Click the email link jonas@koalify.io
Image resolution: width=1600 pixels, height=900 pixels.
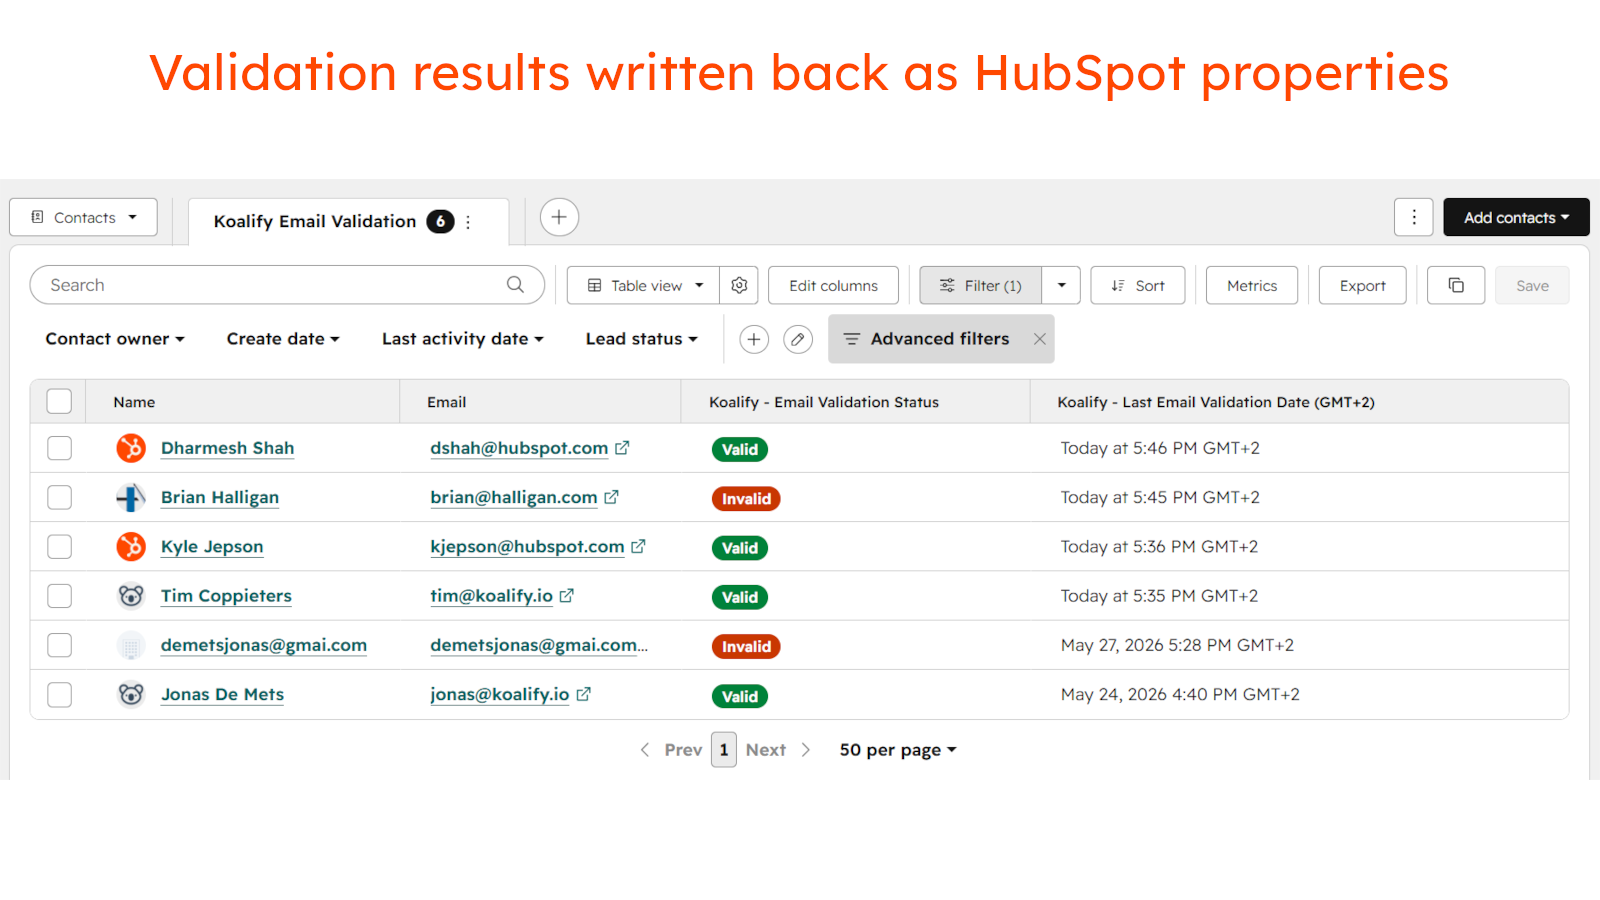tap(499, 694)
